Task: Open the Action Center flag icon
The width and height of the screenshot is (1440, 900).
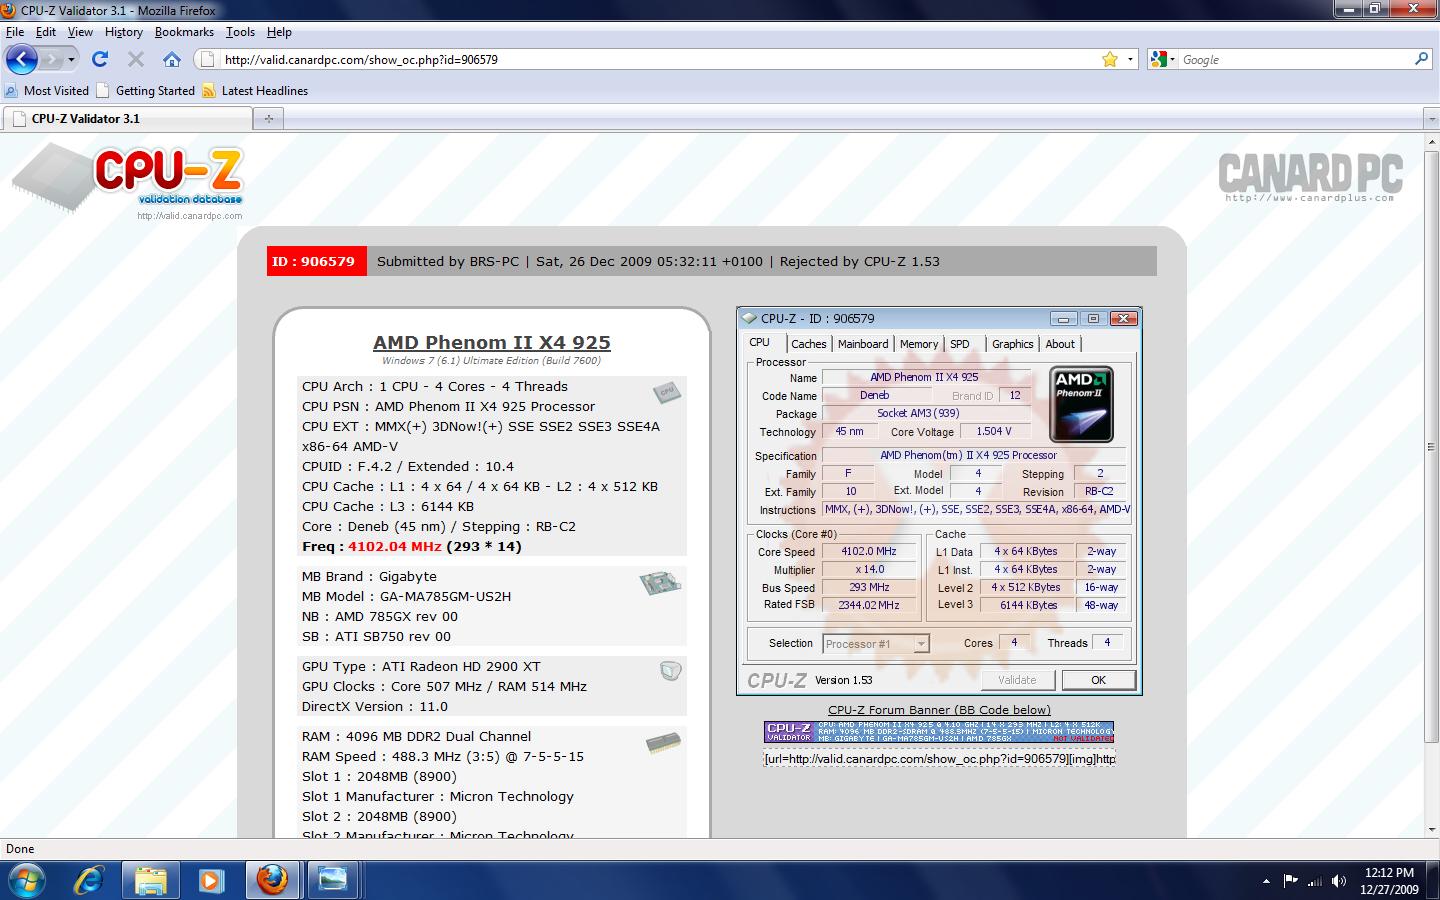Action: click(1290, 881)
